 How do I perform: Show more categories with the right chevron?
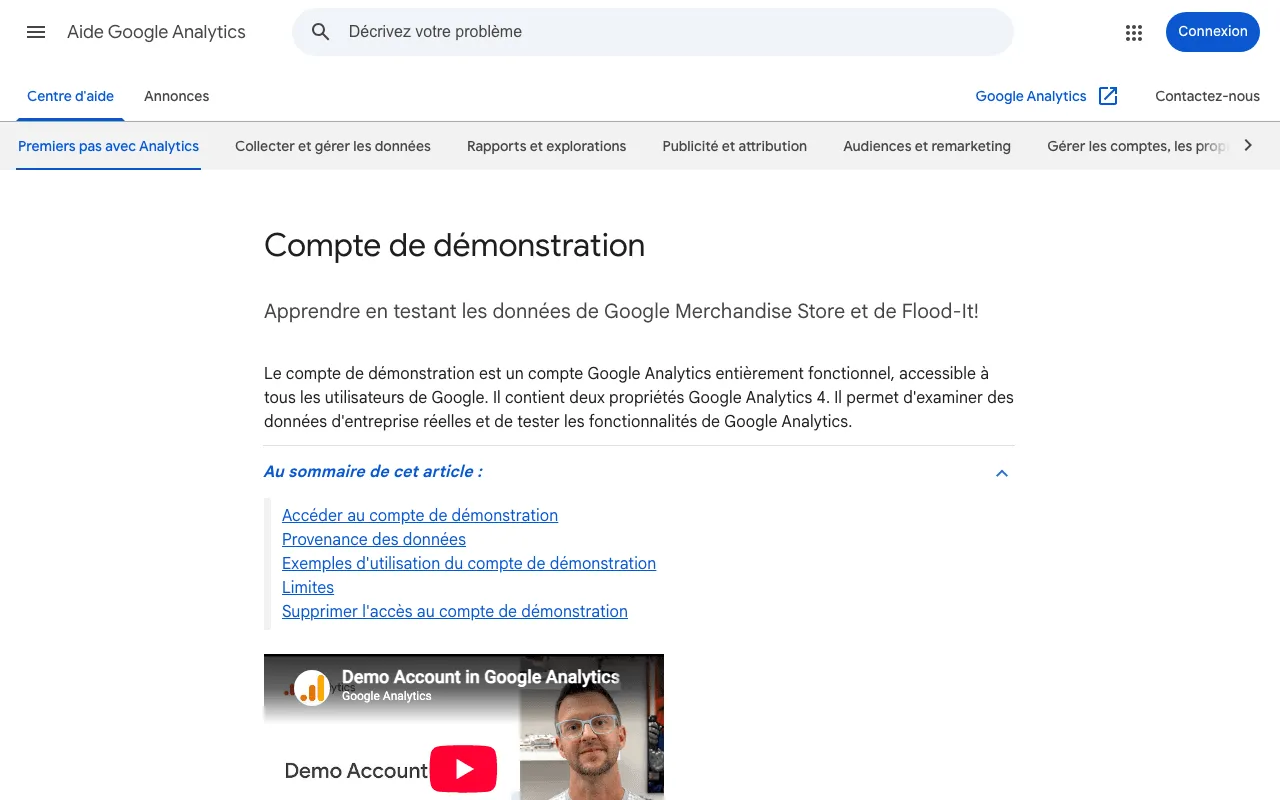coord(1247,145)
